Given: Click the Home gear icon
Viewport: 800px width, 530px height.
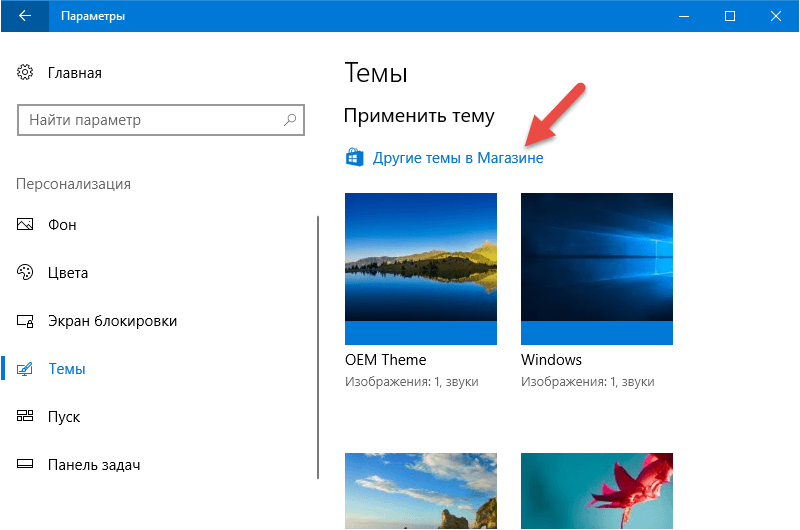Looking at the screenshot, I should (25, 72).
